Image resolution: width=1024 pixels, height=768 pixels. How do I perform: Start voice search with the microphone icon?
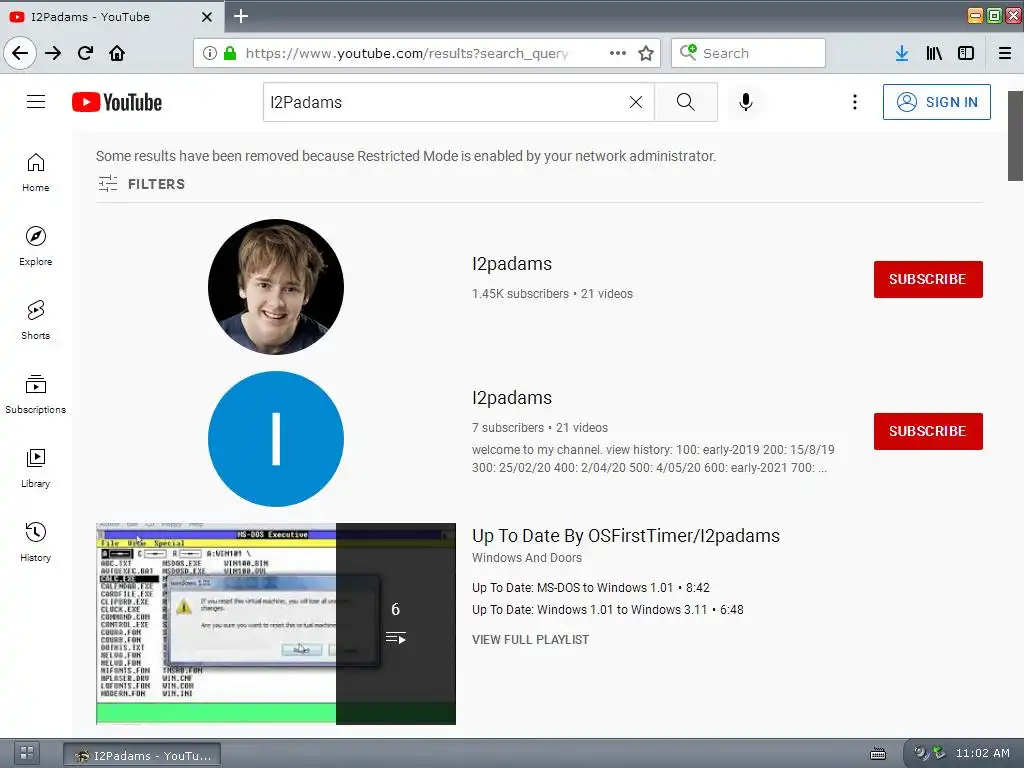point(746,102)
